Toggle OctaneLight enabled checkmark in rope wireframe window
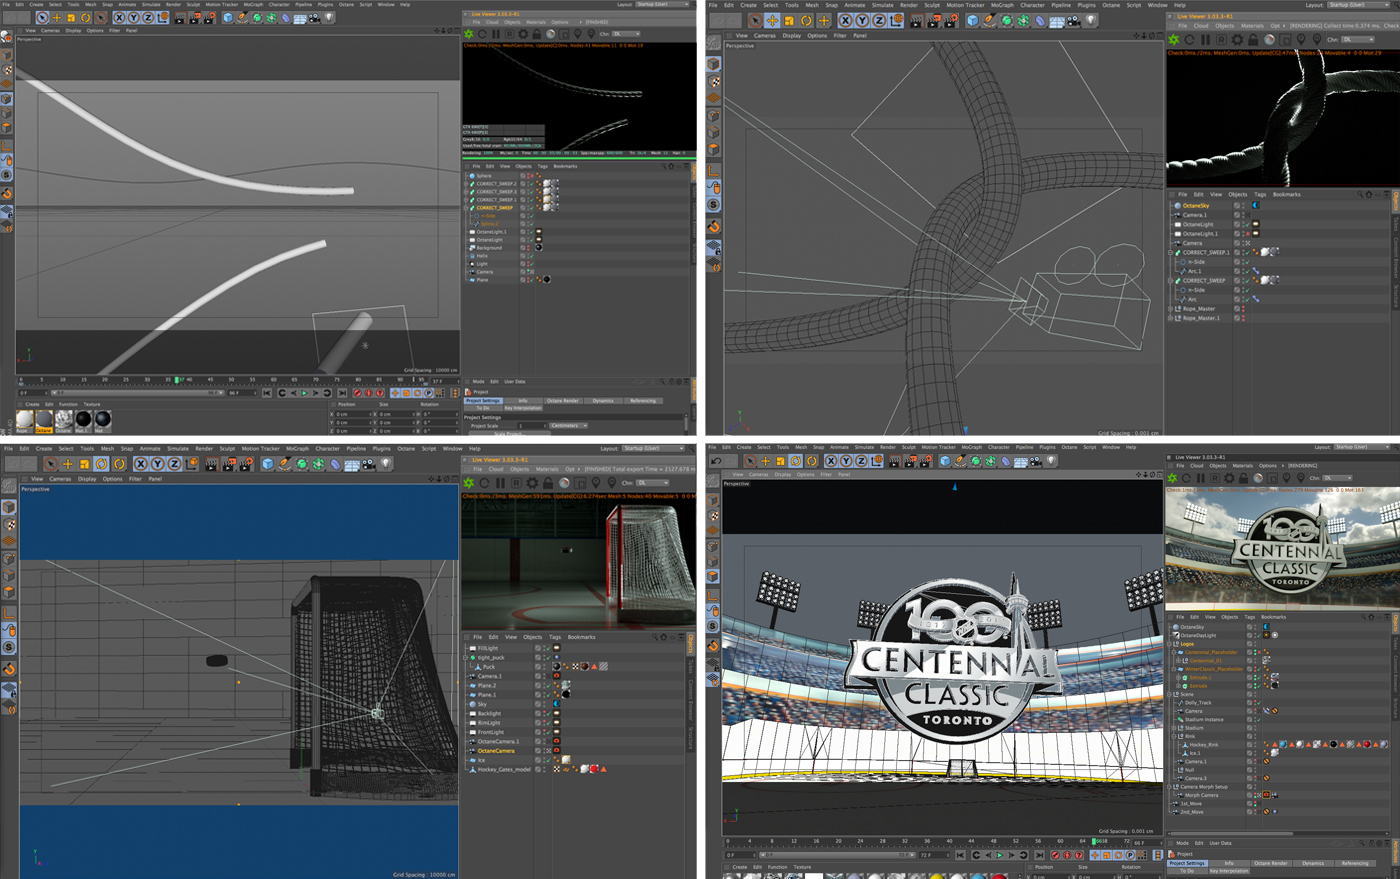Screen dimensions: 1400x879 [x=1248, y=224]
